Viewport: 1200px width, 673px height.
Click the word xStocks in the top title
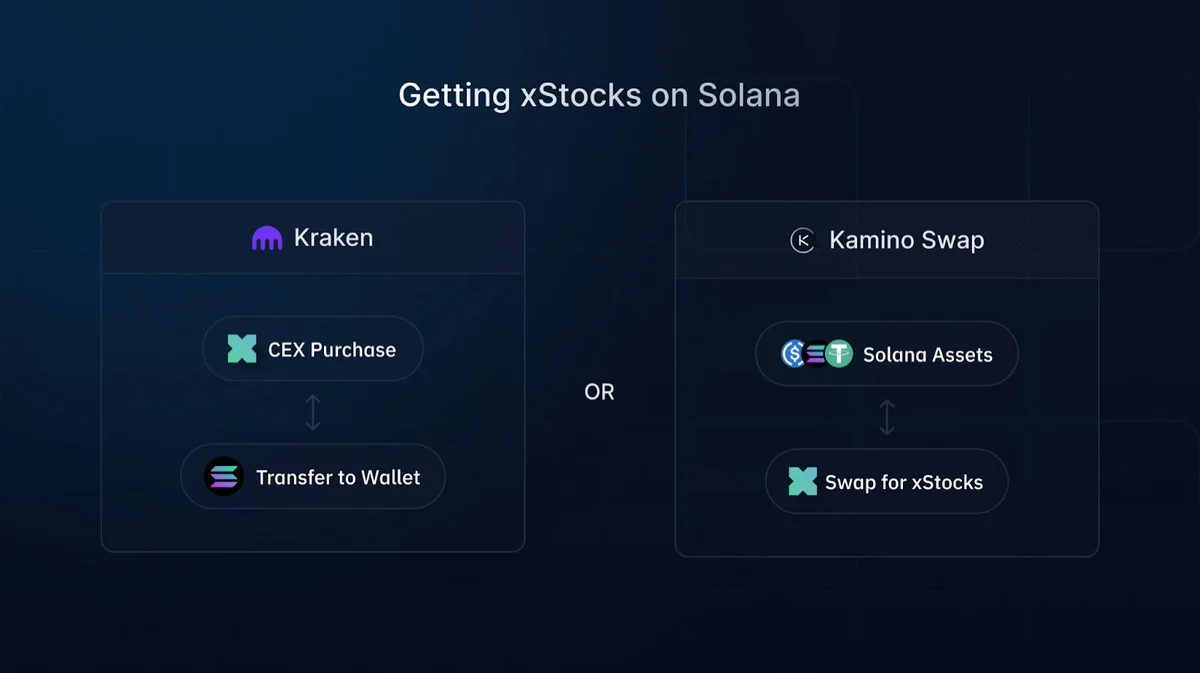pyautogui.click(x=581, y=95)
